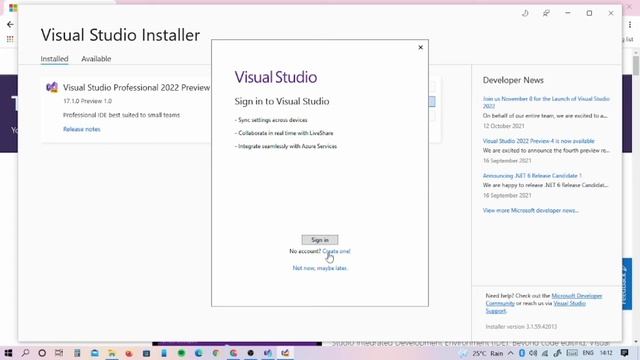The width and height of the screenshot is (640, 360).
Task: Open the notification center icon
Action: point(624,353)
